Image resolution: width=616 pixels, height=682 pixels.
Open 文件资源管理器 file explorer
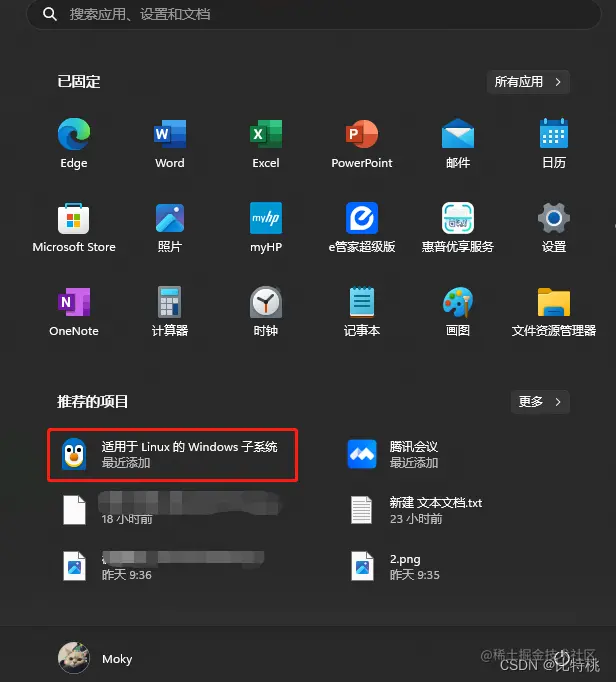[554, 312]
